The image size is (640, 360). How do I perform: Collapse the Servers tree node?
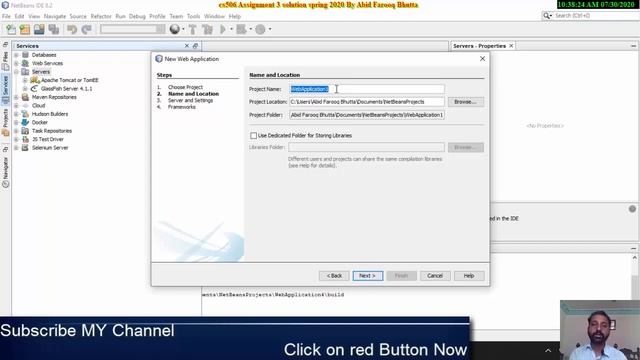click(x=16, y=72)
